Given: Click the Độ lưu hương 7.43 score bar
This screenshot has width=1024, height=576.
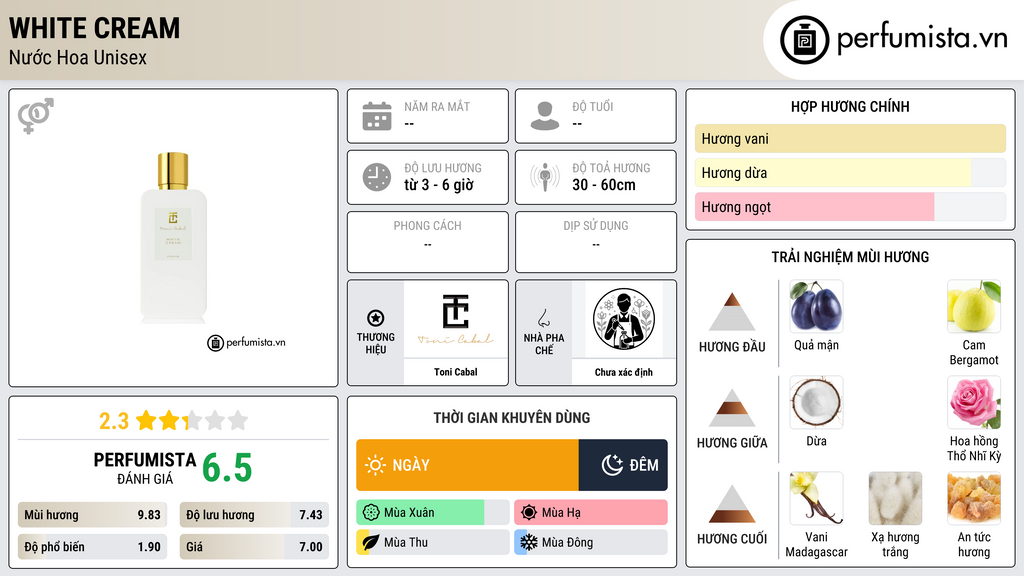Looking at the screenshot, I should 254,515.
